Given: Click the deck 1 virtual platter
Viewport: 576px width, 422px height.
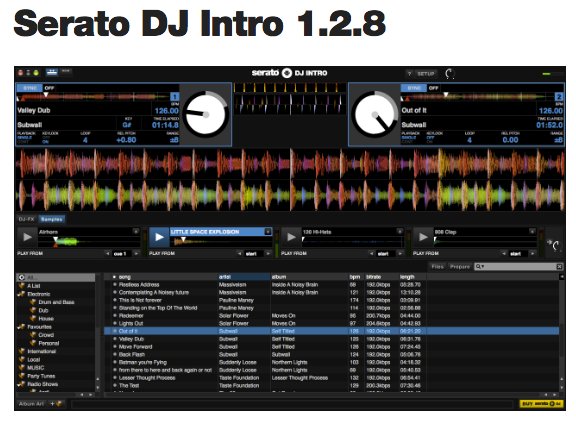Looking at the screenshot, I should (206, 115).
